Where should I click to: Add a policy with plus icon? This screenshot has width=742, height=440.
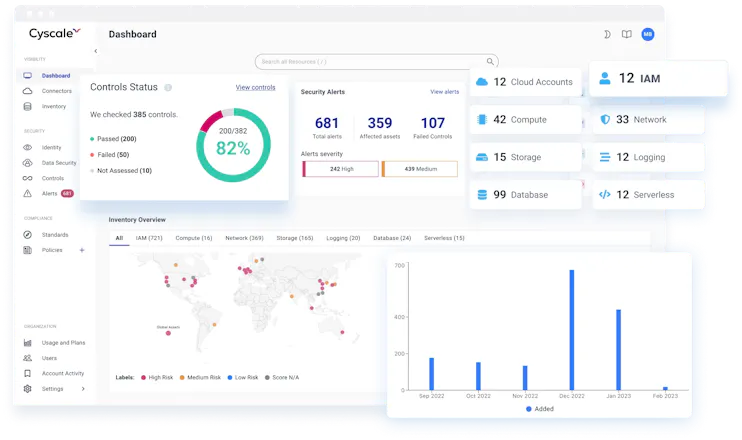(x=82, y=250)
